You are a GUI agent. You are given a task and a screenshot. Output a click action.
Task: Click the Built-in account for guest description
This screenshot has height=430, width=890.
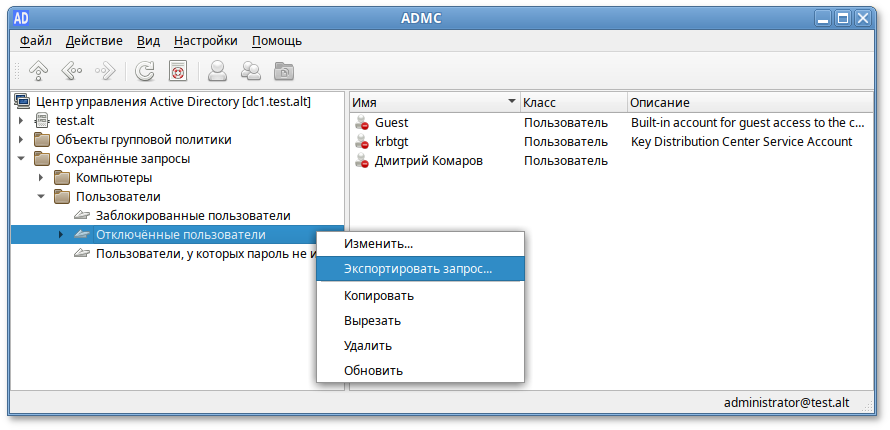pyautogui.click(x=748, y=123)
